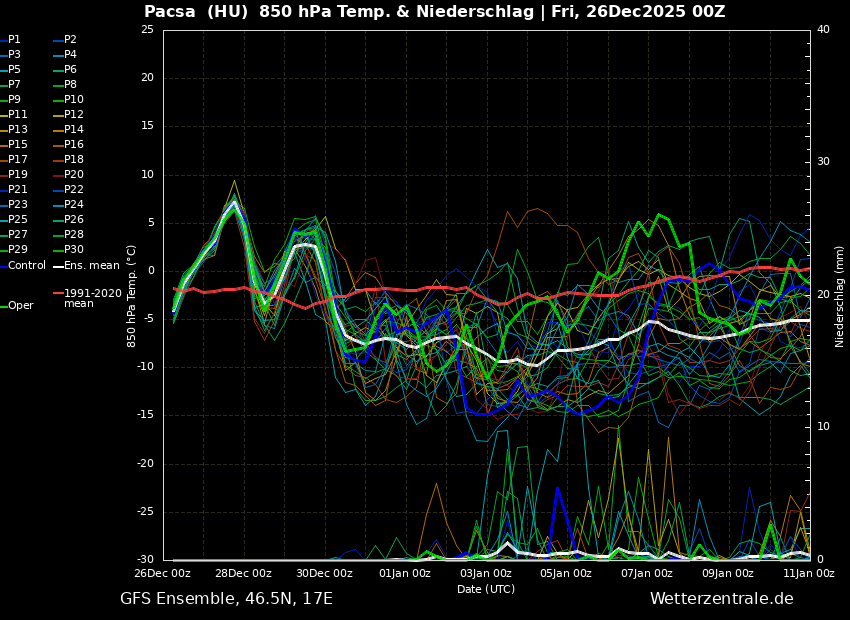The width and height of the screenshot is (850, 620).
Task: Select the 11Jan 00z date tick label
Action: click(x=808, y=574)
